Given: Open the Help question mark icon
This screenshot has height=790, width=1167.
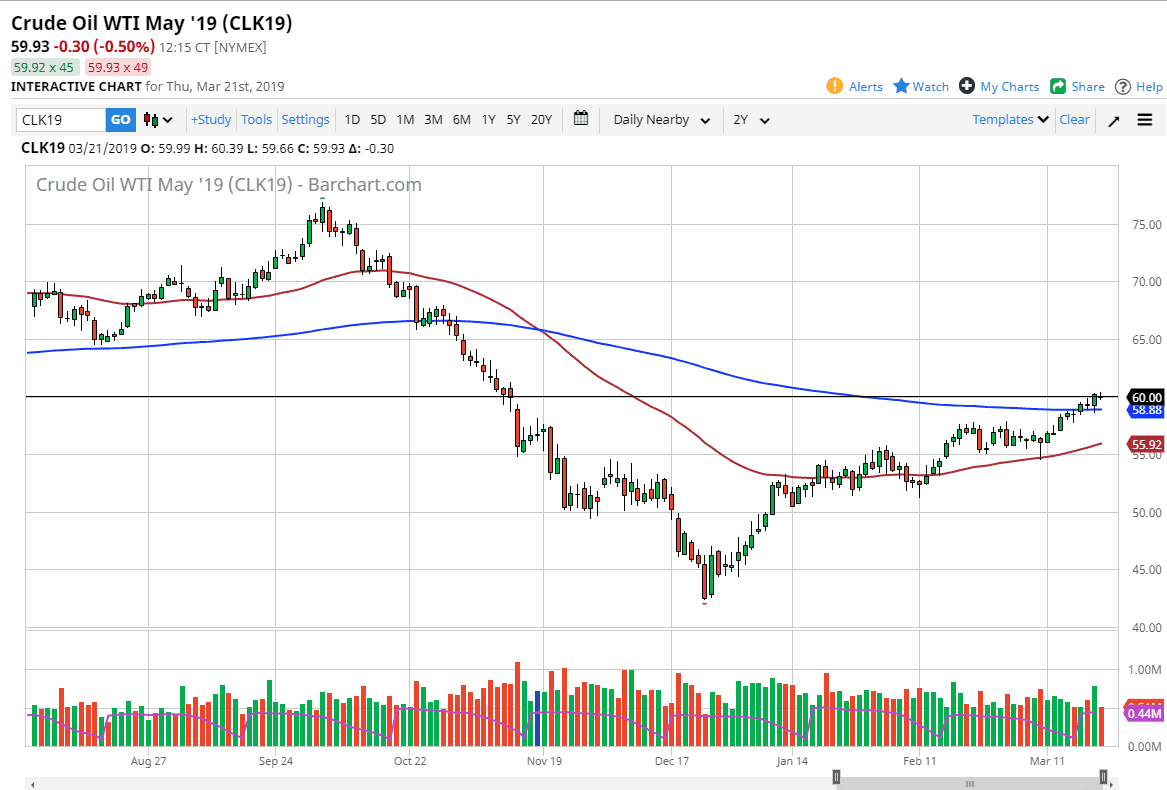Looking at the screenshot, I should (1122, 86).
